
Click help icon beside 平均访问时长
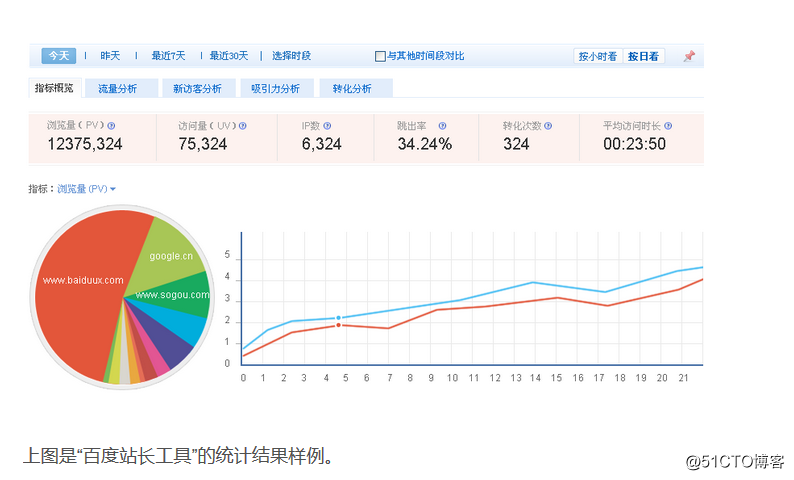pyautogui.click(x=668, y=126)
